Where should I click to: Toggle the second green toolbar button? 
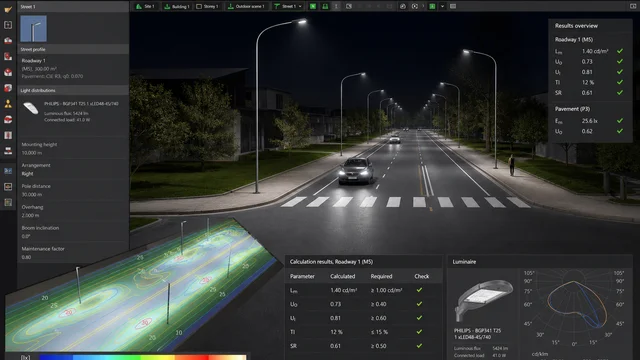[325, 6]
